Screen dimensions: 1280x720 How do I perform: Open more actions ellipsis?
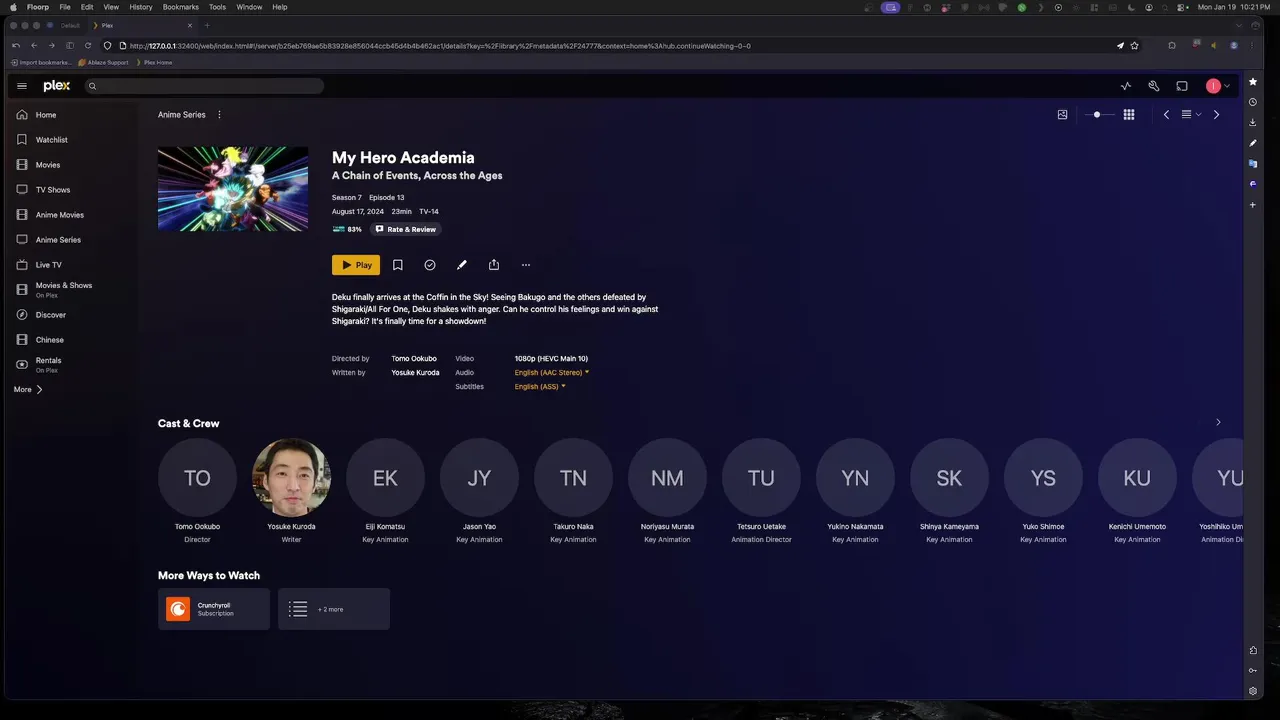click(526, 265)
